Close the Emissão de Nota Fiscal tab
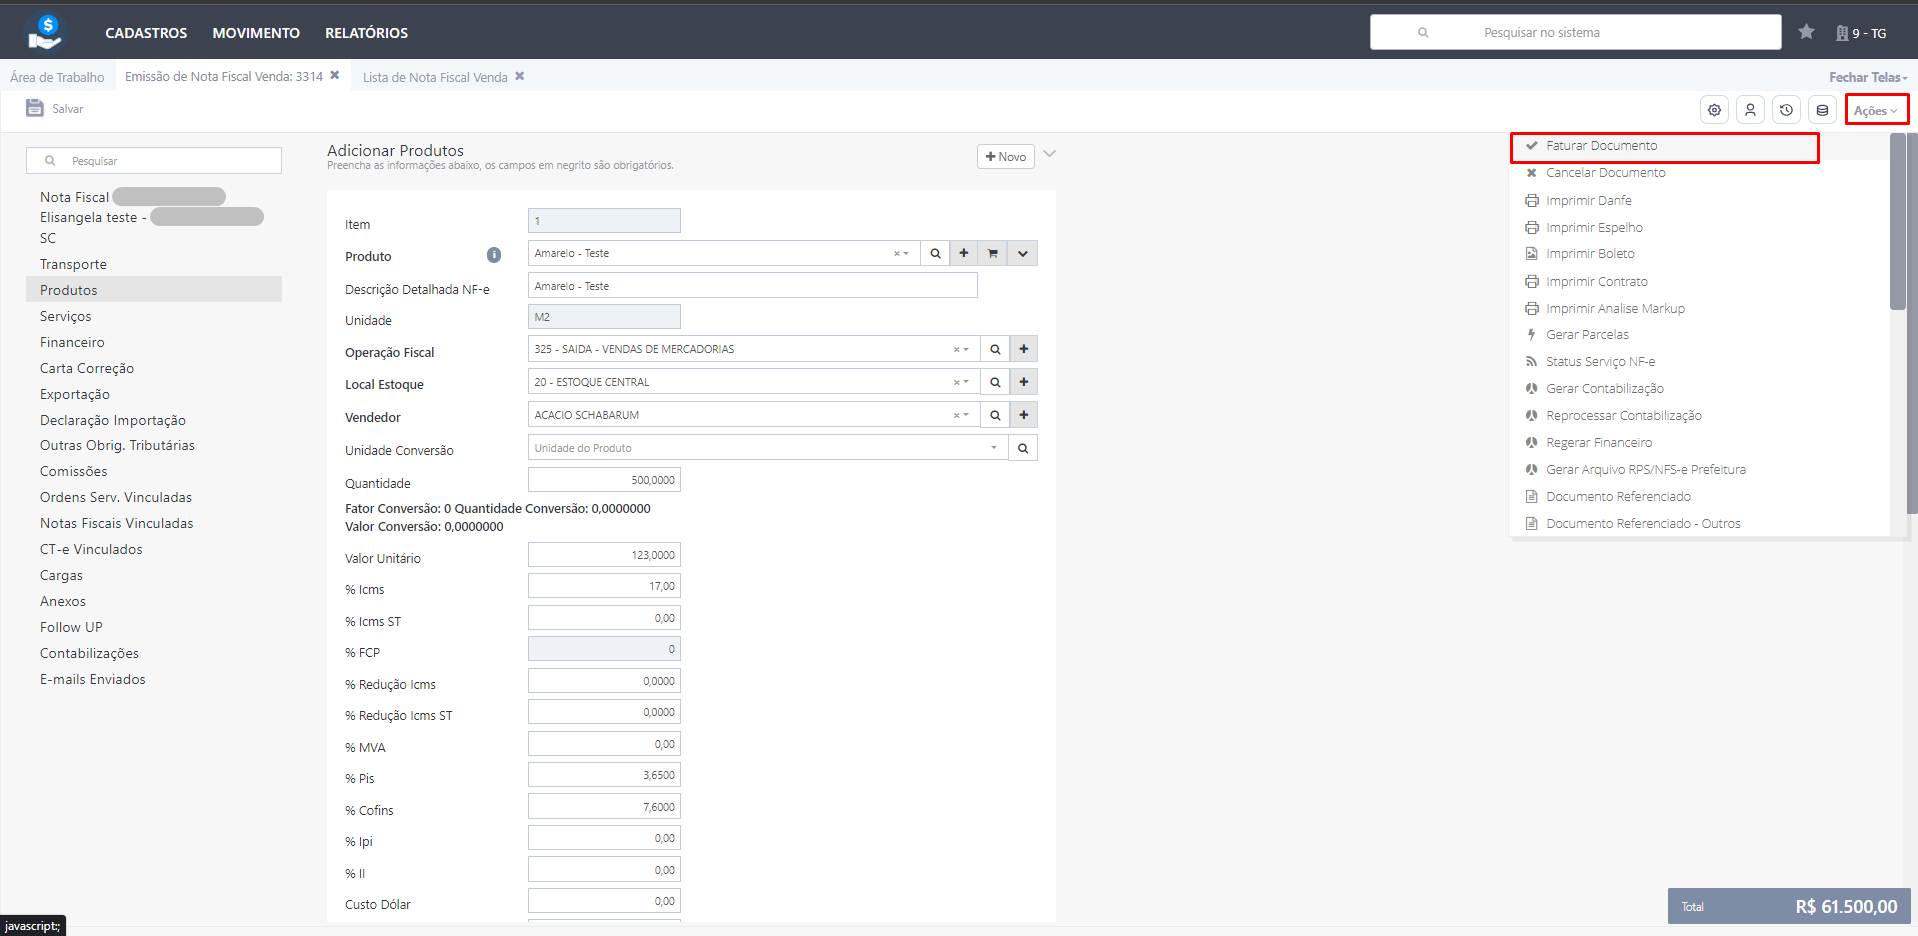Image resolution: width=1918 pixels, height=936 pixels. pyautogui.click(x=335, y=75)
